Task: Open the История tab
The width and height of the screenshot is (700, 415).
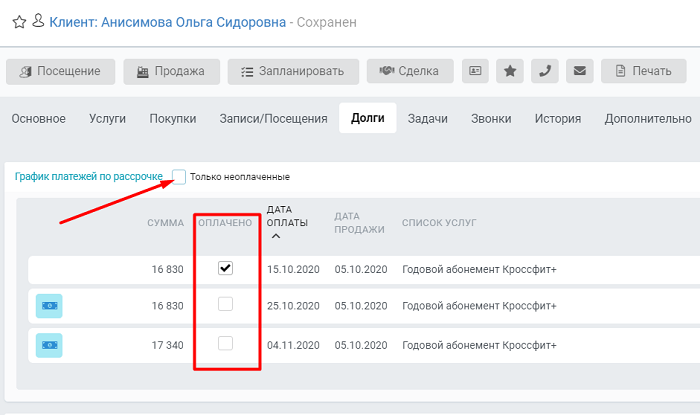Action: pos(558,119)
